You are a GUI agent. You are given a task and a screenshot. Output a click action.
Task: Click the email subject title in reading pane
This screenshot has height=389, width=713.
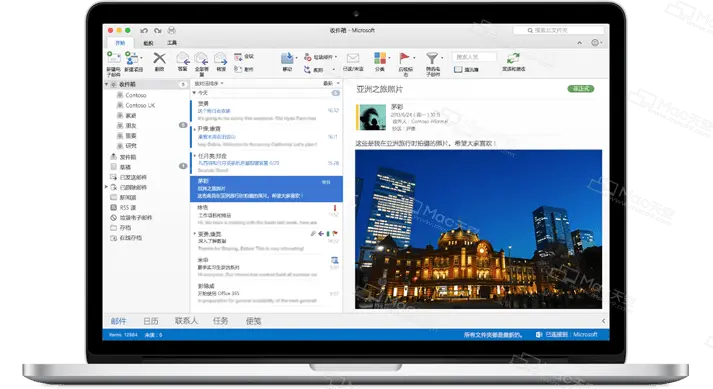coord(380,89)
